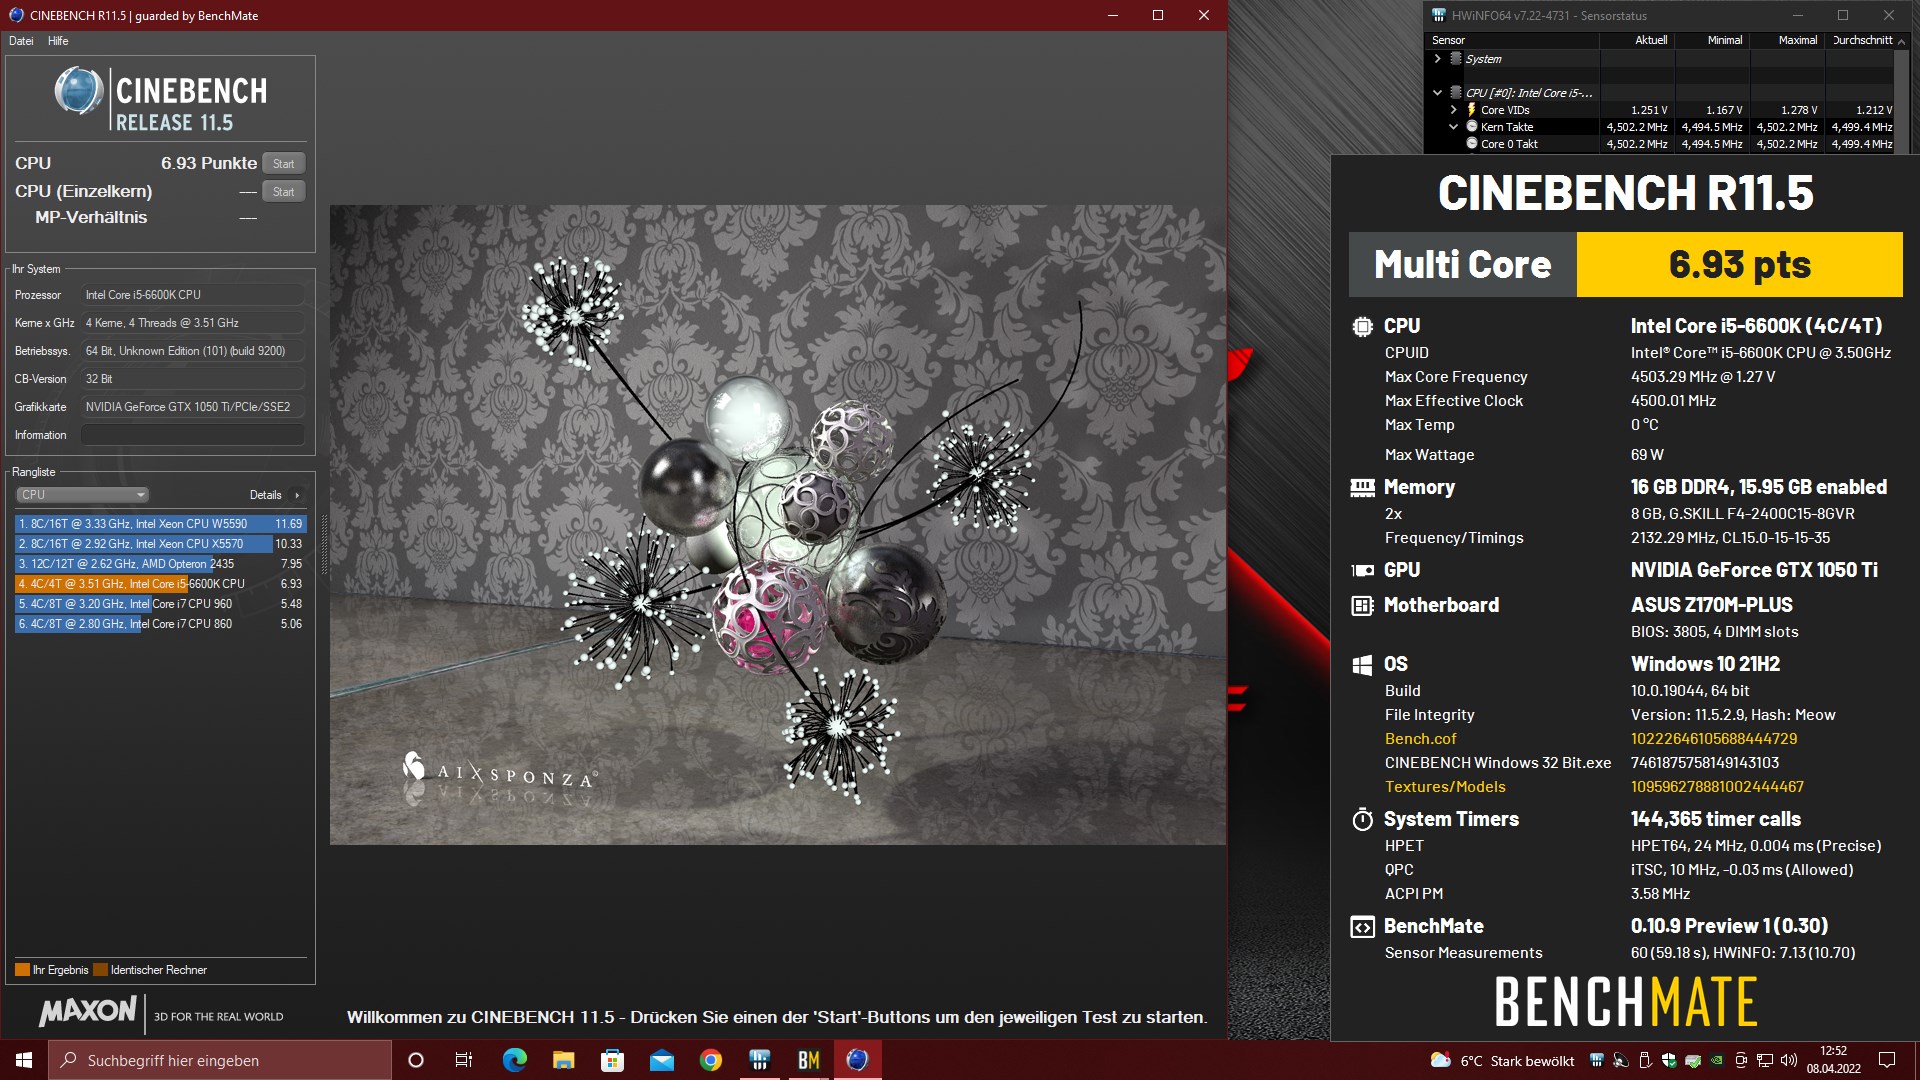This screenshot has height=1080, width=1920.
Task: Click the Core VIDs lightning bolt icon
Action: pos(1472,110)
